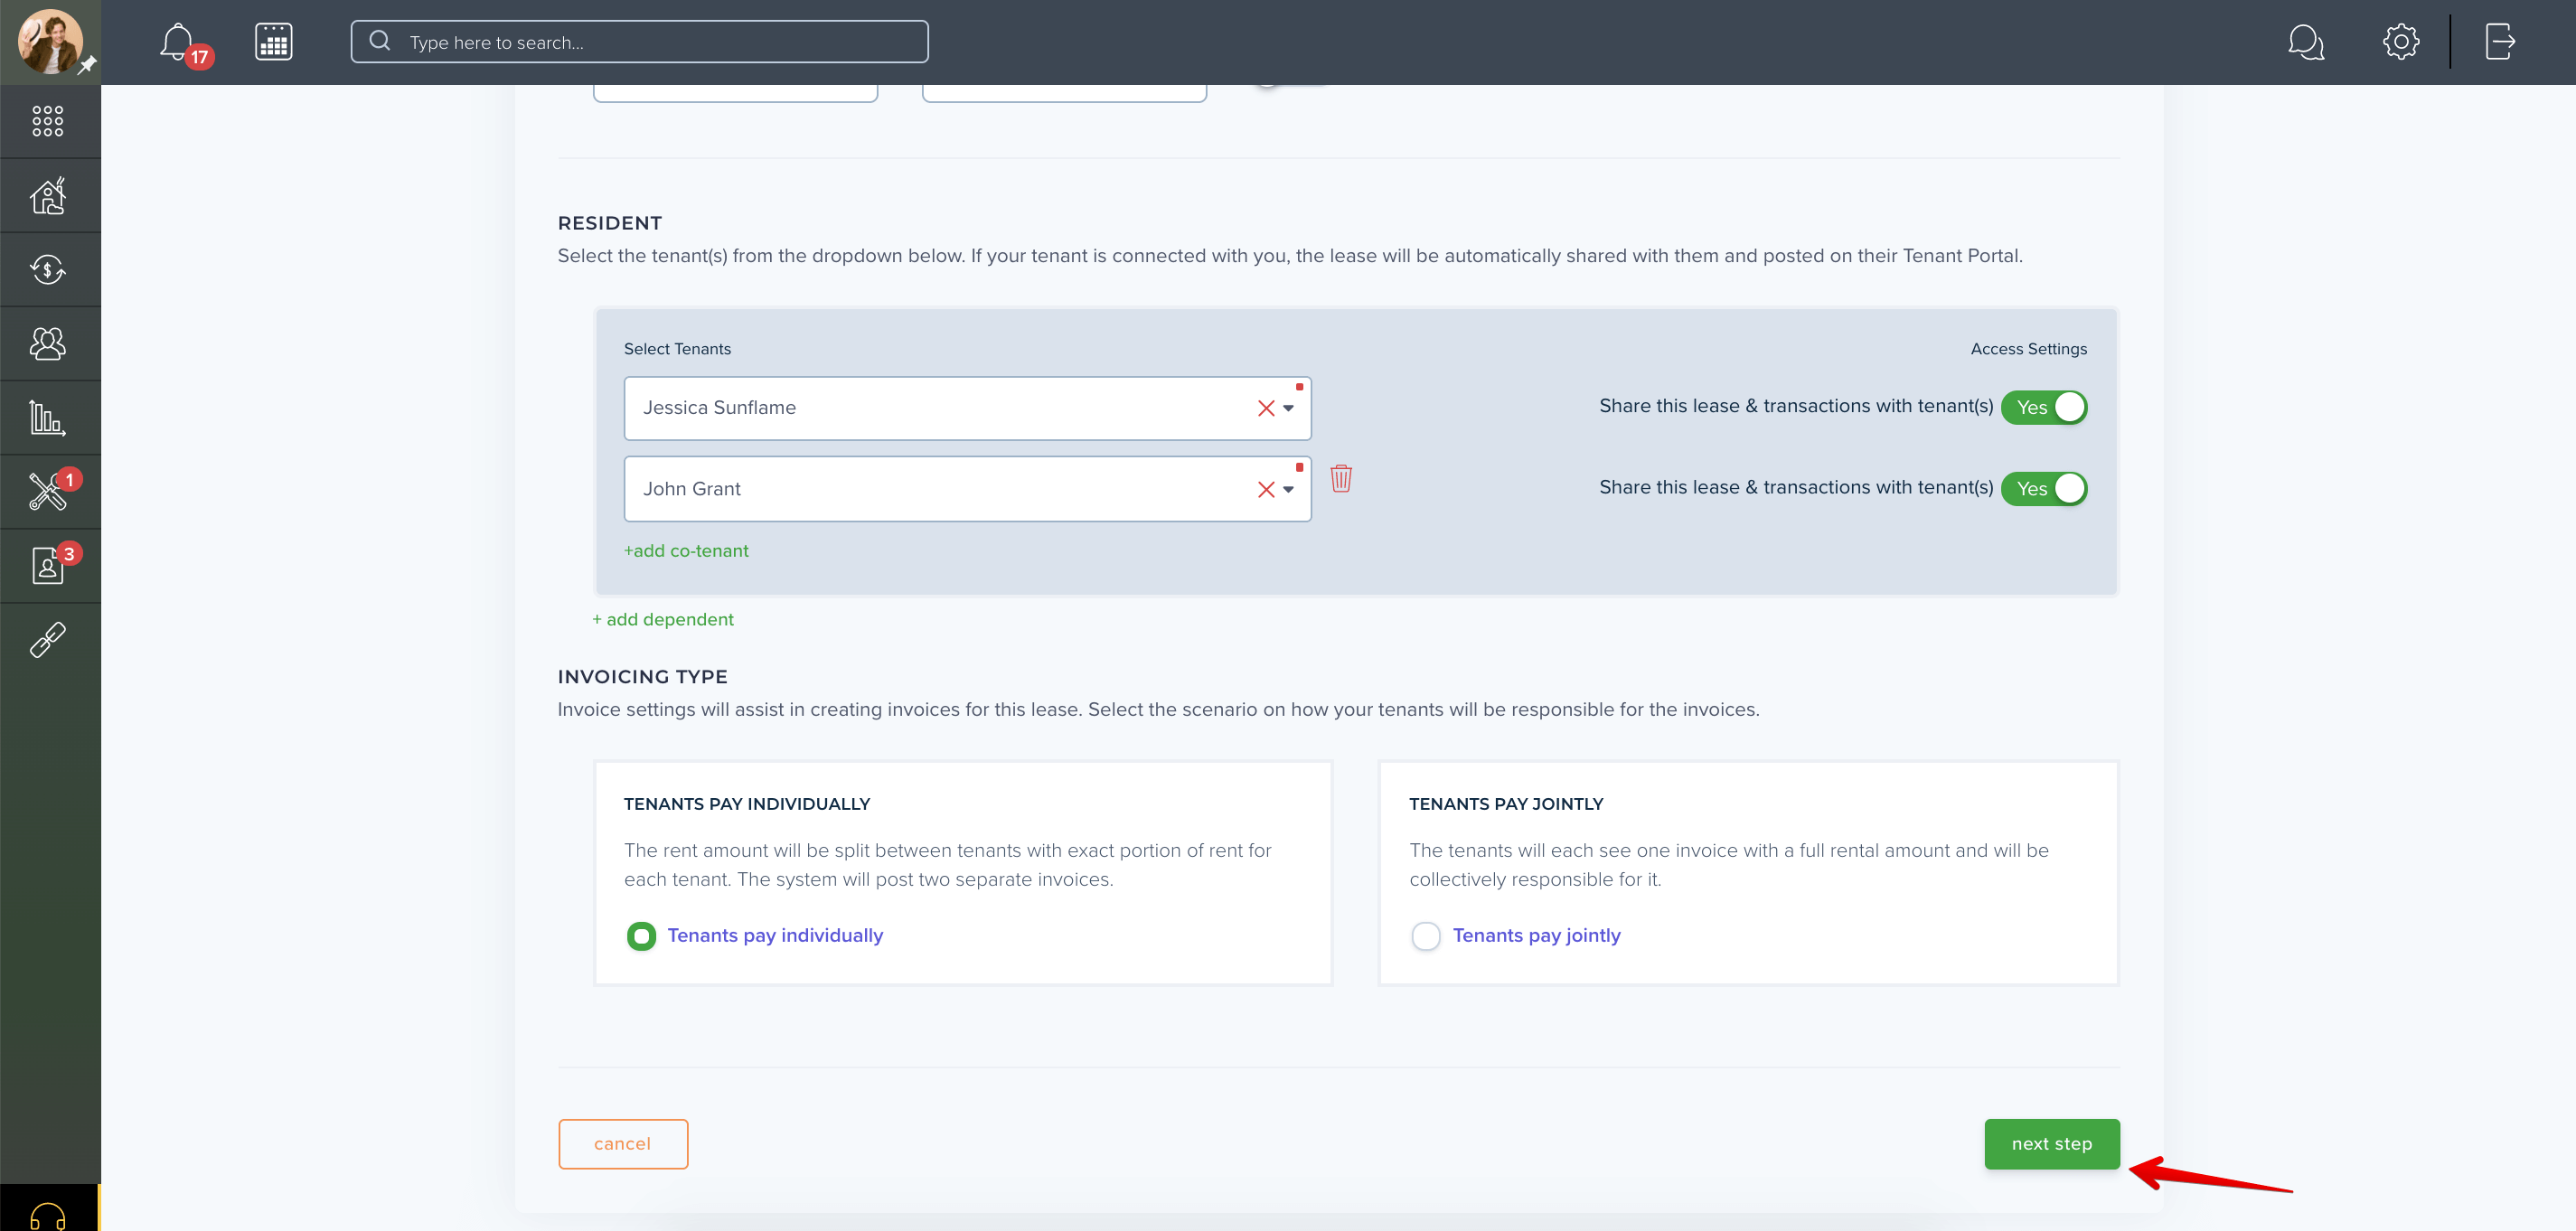The image size is (2576, 1231).
Task: Click the logout icon
Action: [x=2500, y=42]
